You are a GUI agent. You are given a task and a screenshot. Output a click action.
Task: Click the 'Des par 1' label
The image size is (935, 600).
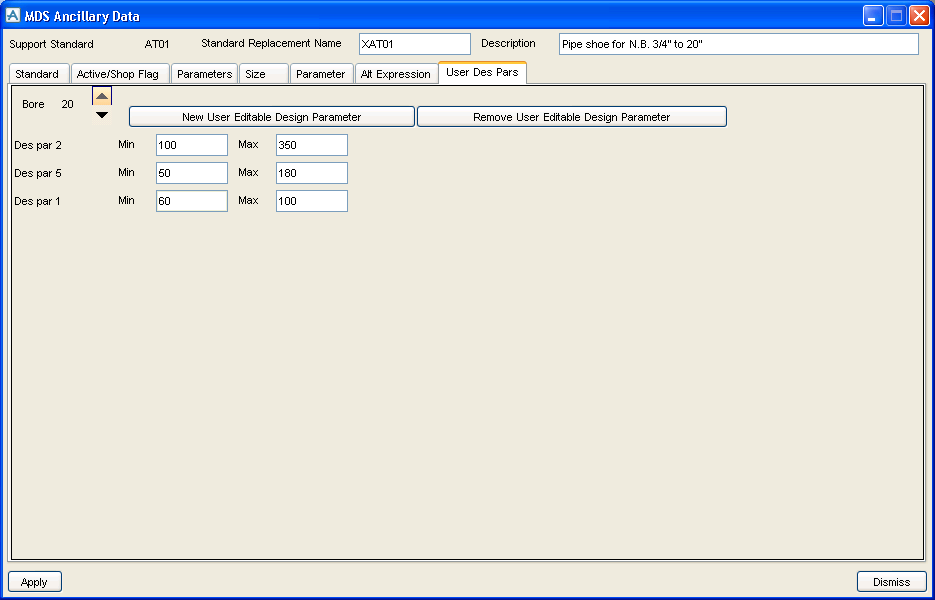pos(38,201)
